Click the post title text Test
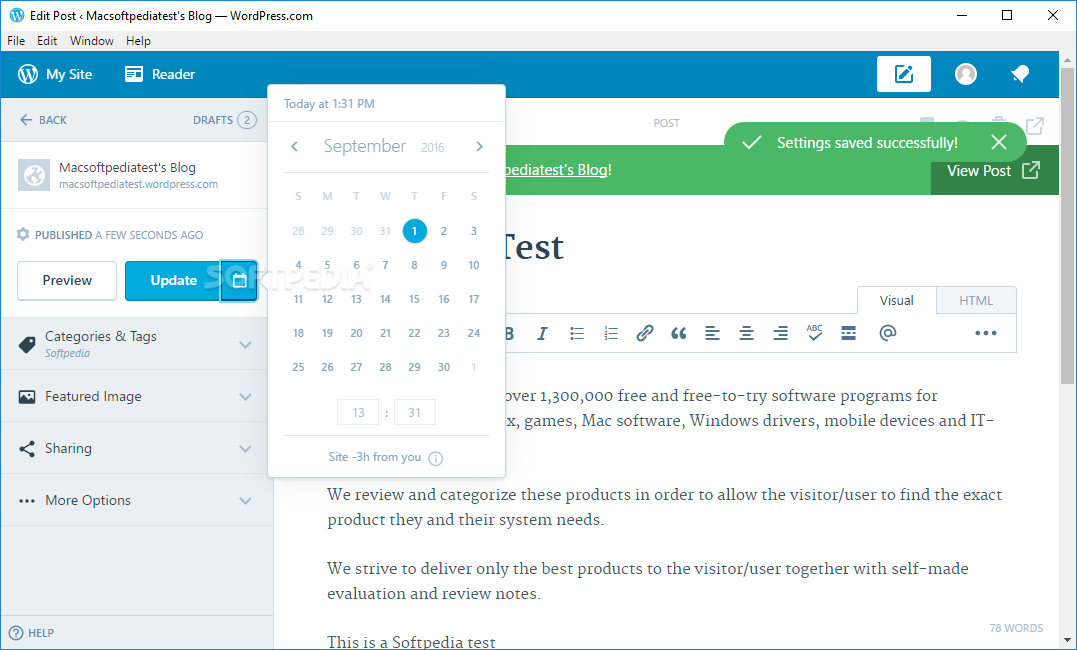This screenshot has width=1077, height=650. [534, 247]
